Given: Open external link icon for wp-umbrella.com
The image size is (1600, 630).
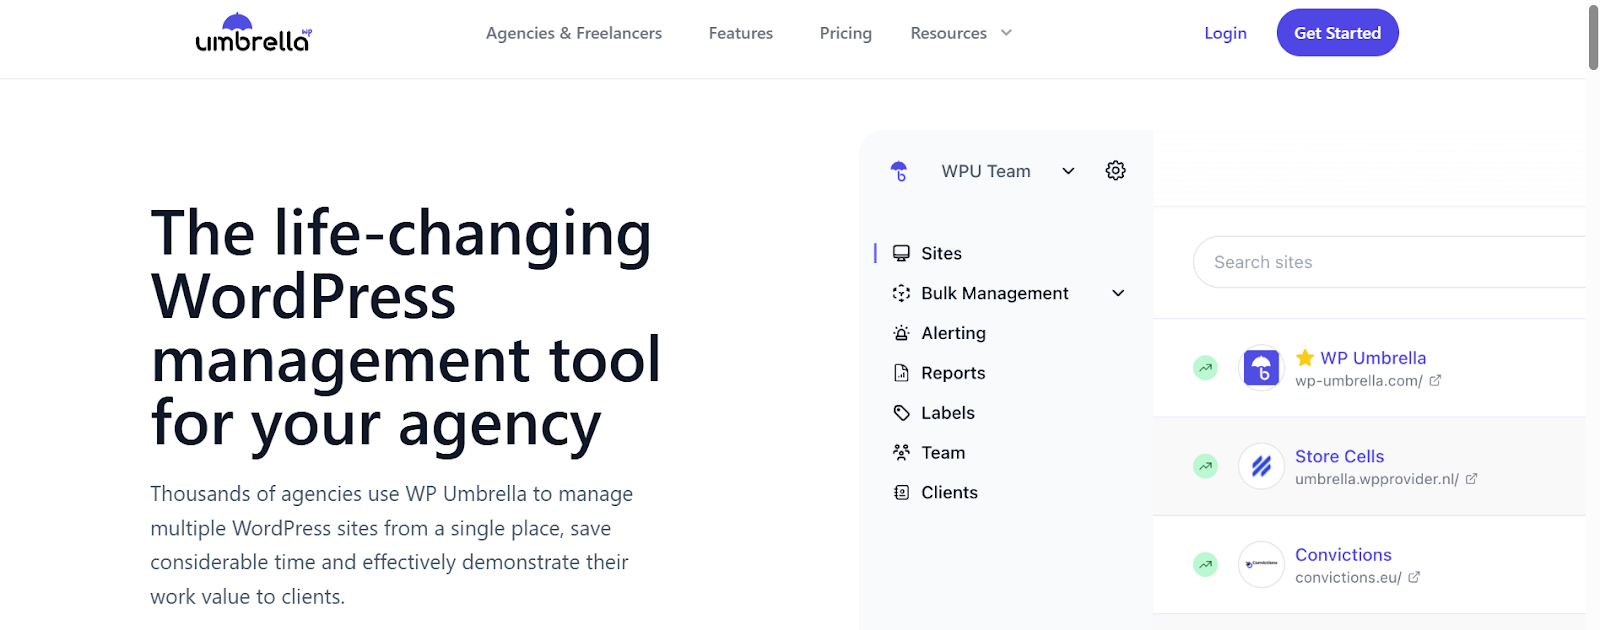Looking at the screenshot, I should tap(1435, 380).
